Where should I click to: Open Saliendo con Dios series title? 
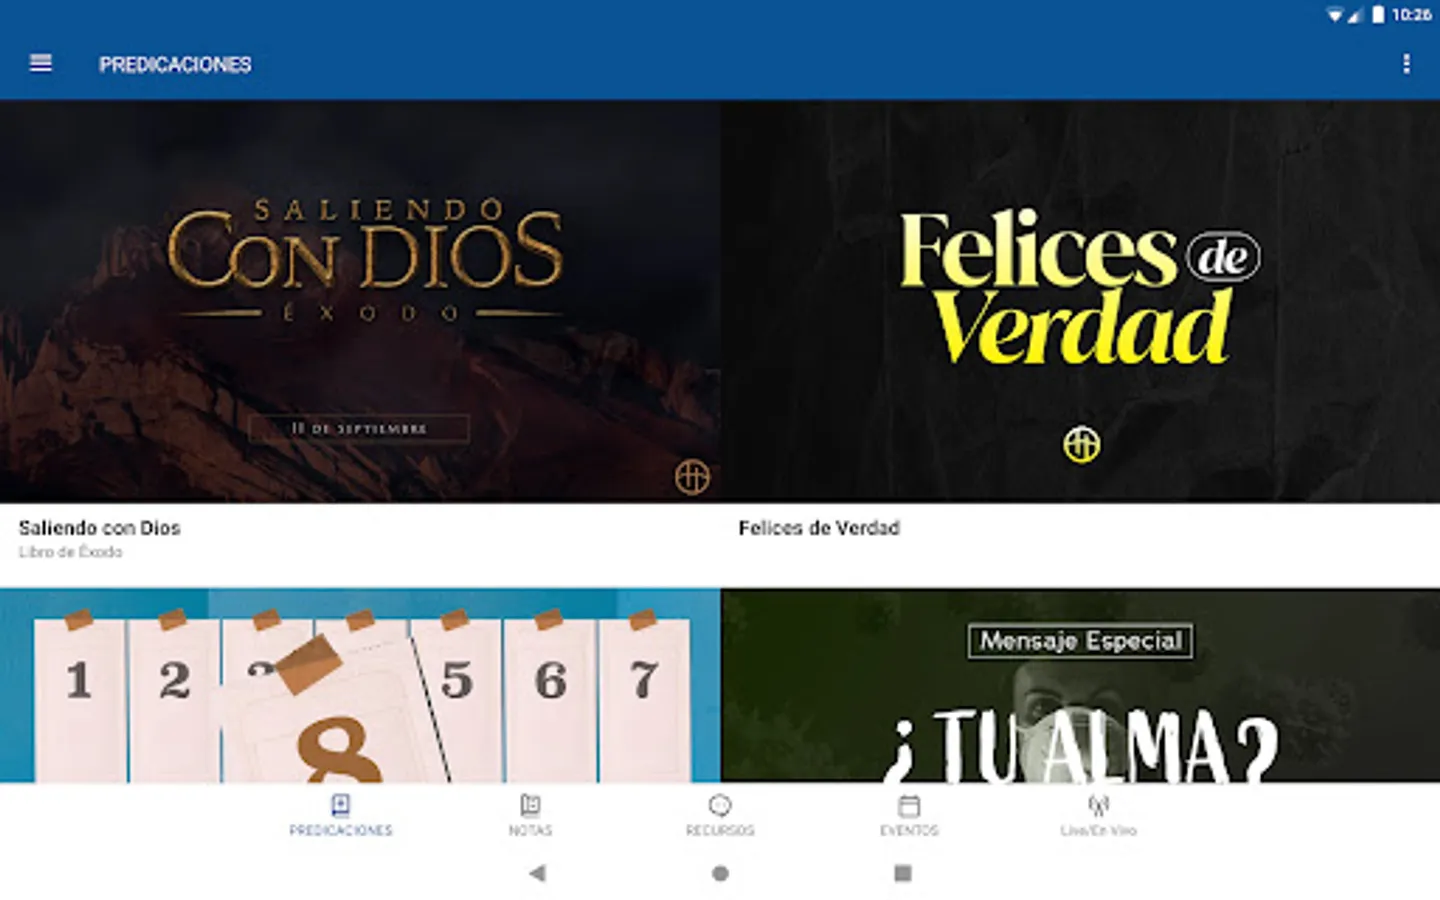[x=100, y=528]
